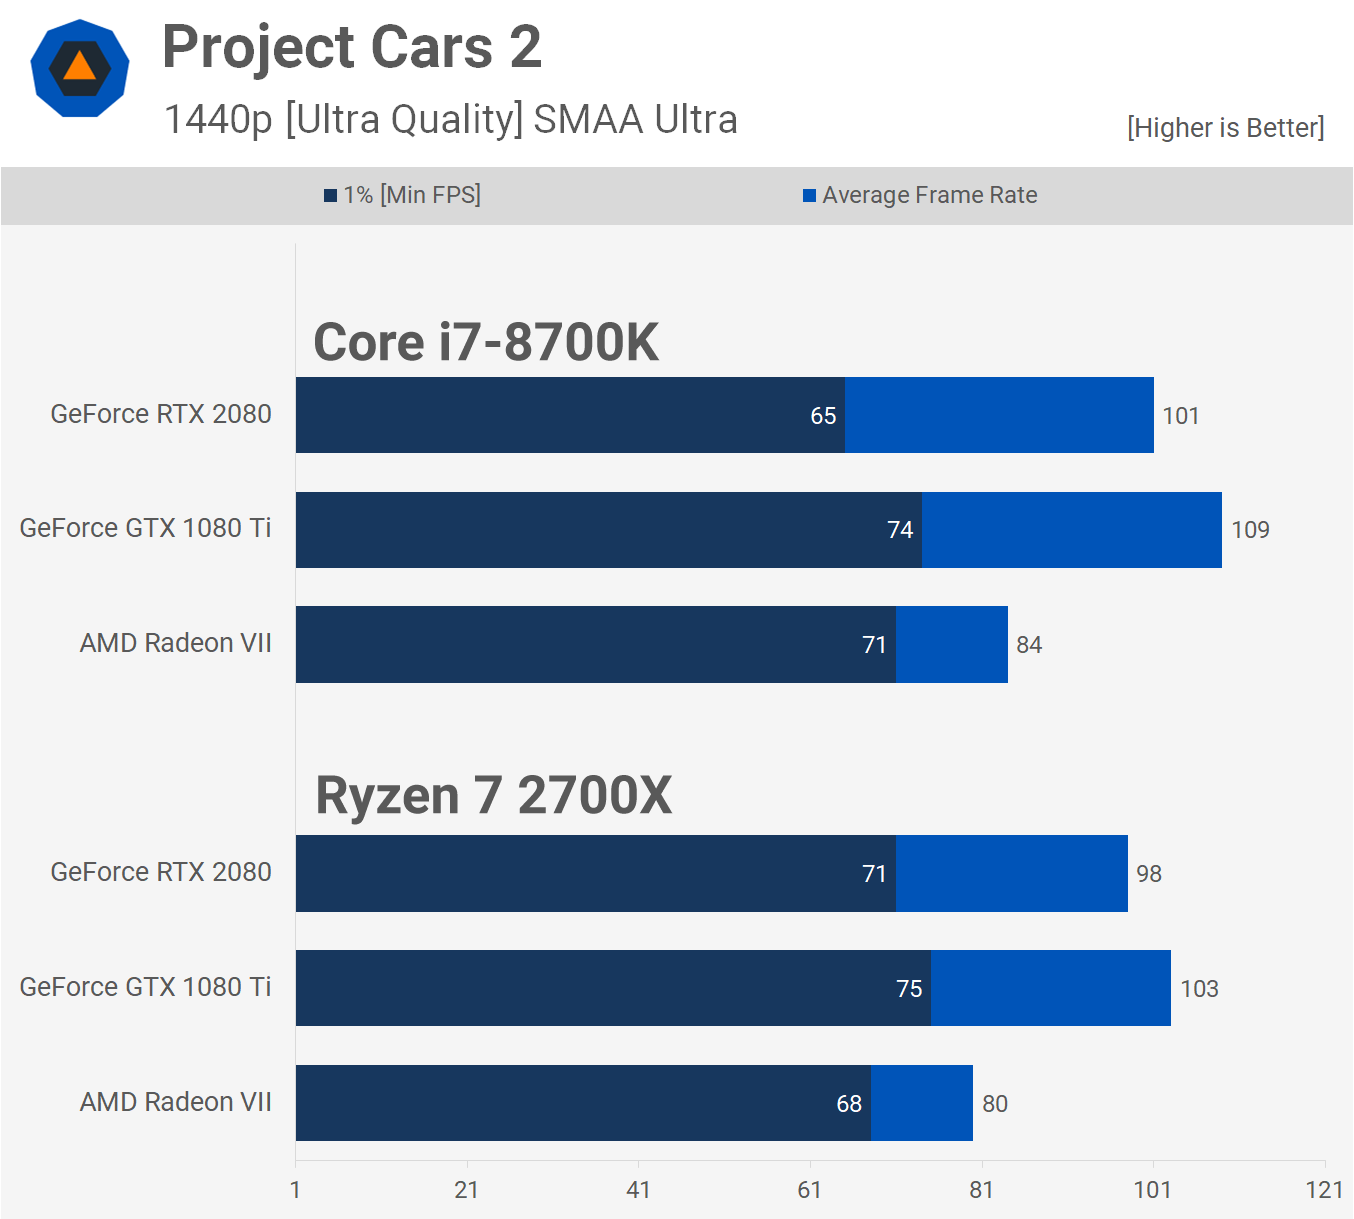Click the 84 average frame rate value

click(x=1029, y=645)
